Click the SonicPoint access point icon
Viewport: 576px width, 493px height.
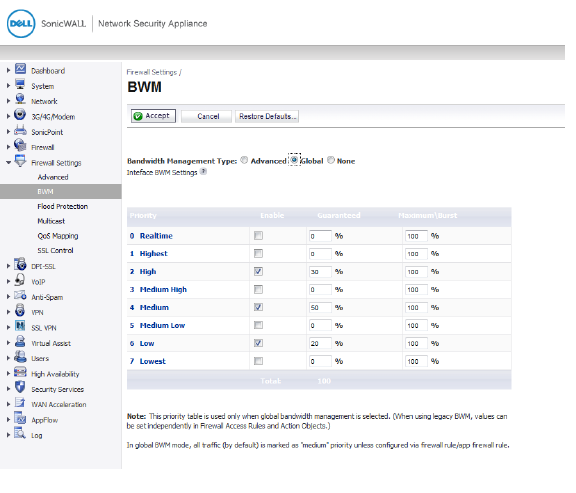pos(20,130)
